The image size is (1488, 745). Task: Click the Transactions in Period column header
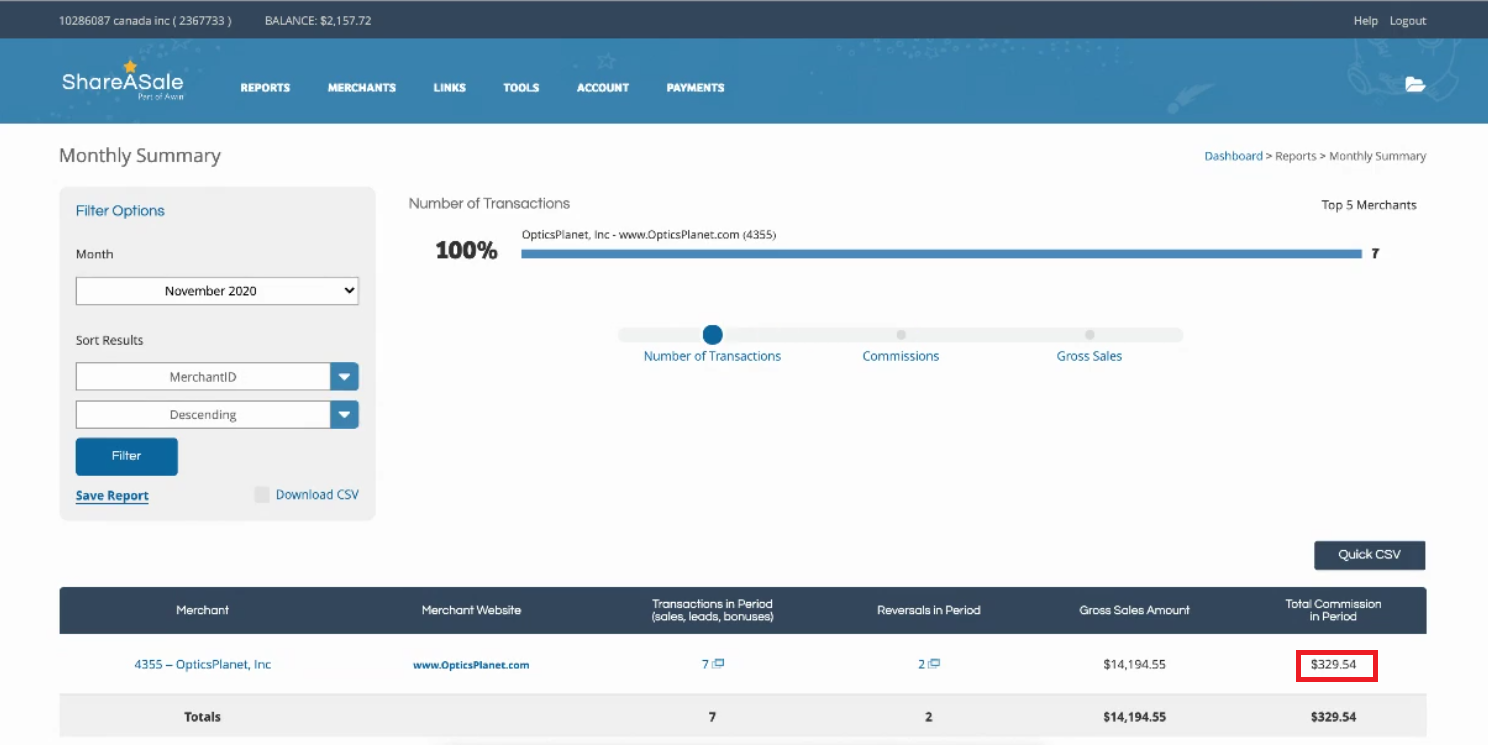(x=712, y=610)
